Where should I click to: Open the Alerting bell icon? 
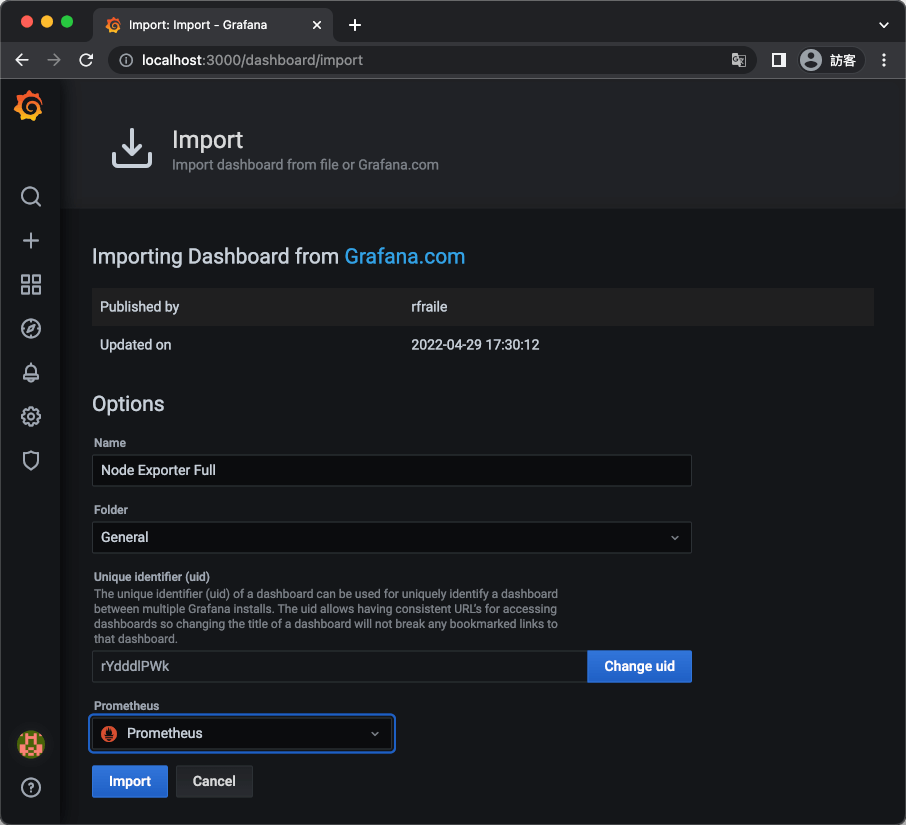[31, 373]
